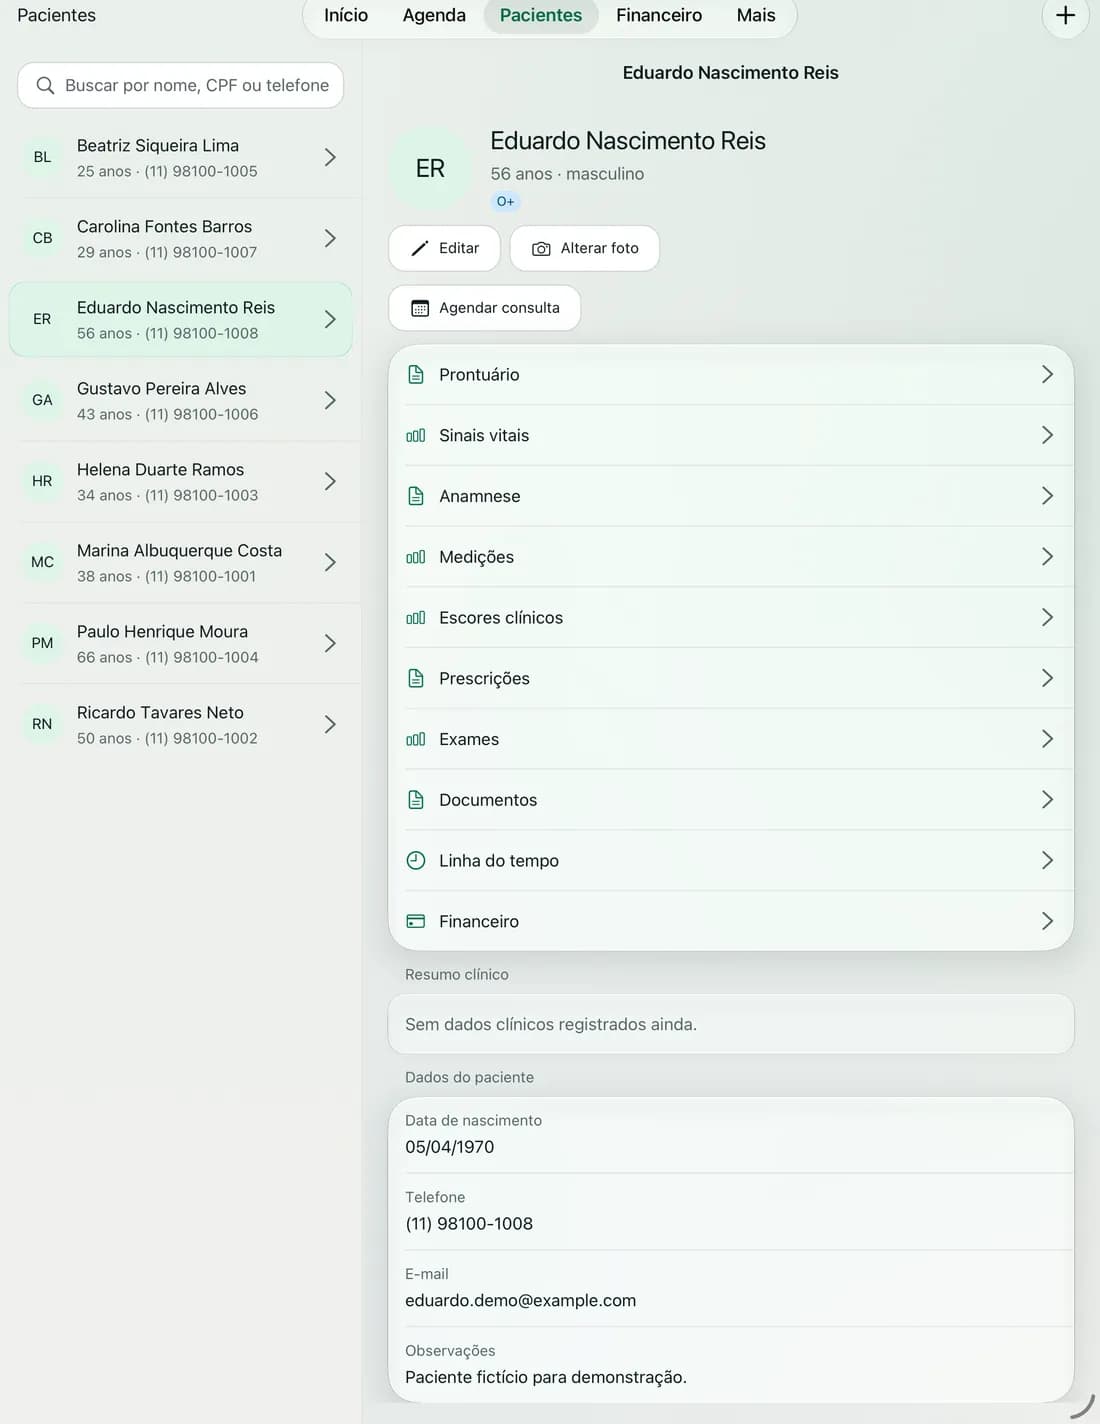Click the plus icon to add new
The height and width of the screenshot is (1424, 1100).
[1065, 15]
